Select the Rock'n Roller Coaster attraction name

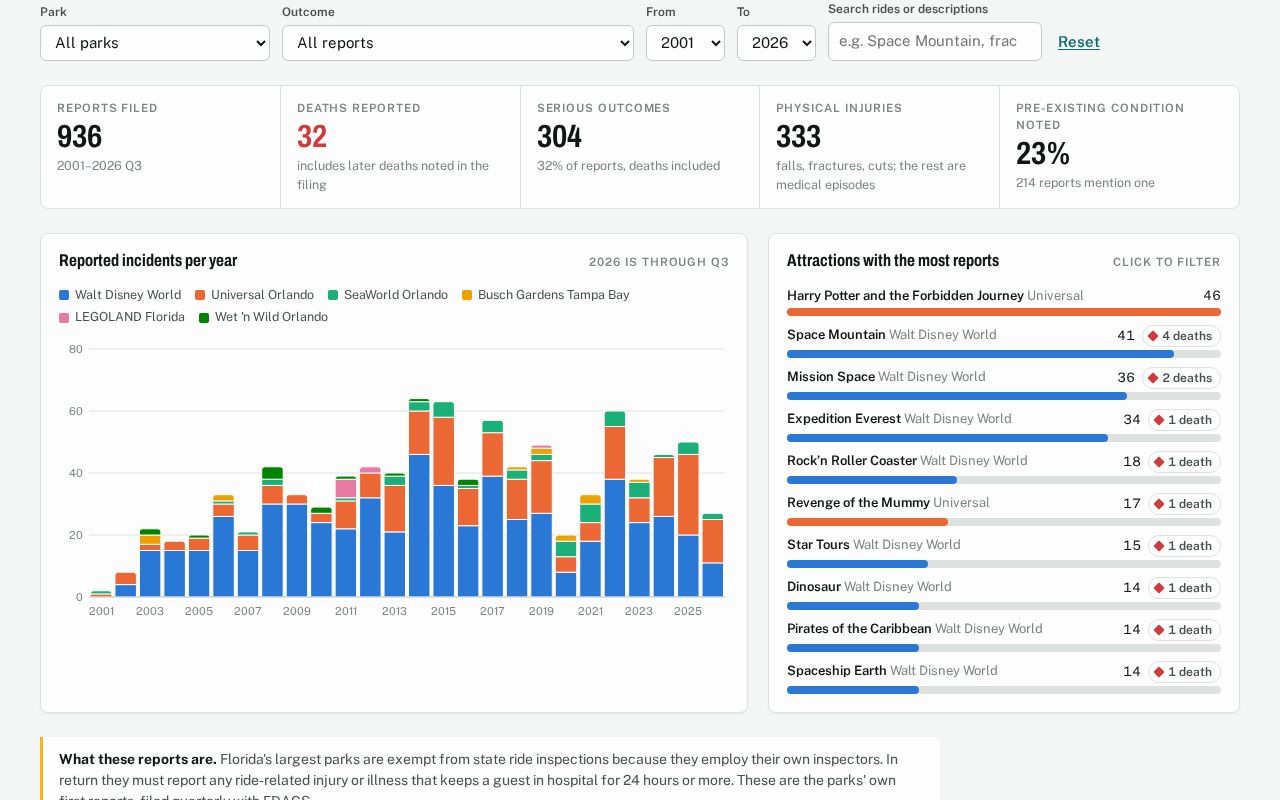(x=852, y=461)
